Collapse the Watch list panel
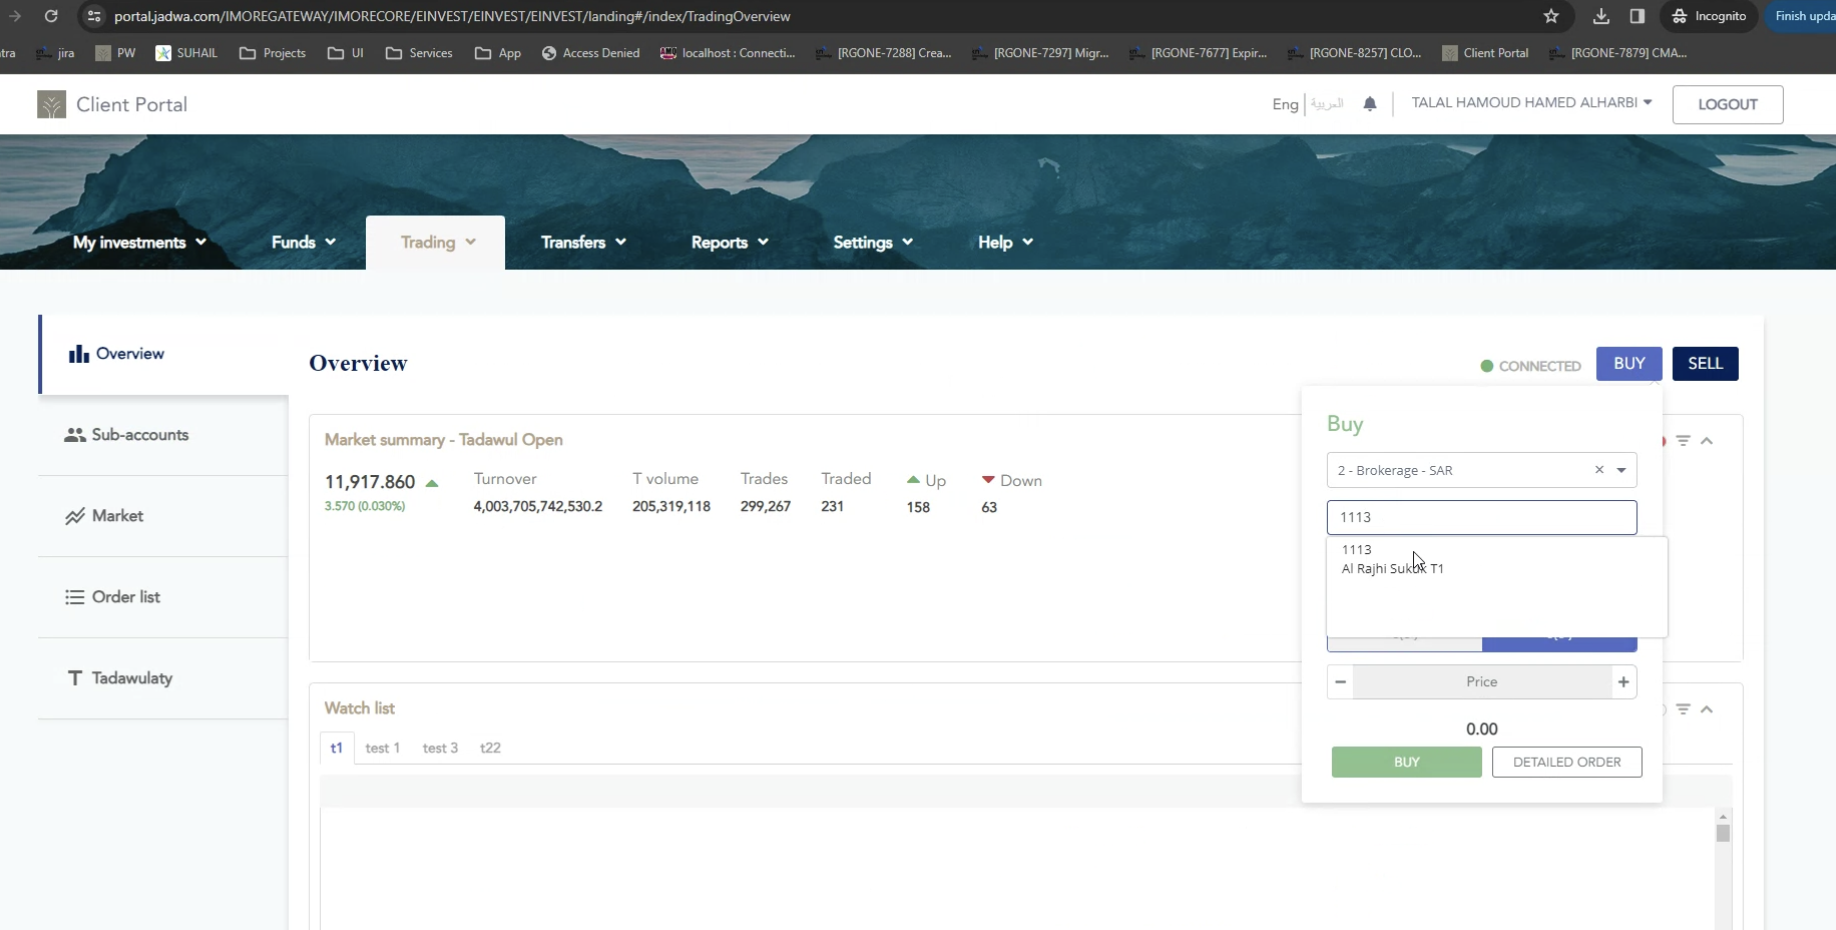 [1707, 709]
